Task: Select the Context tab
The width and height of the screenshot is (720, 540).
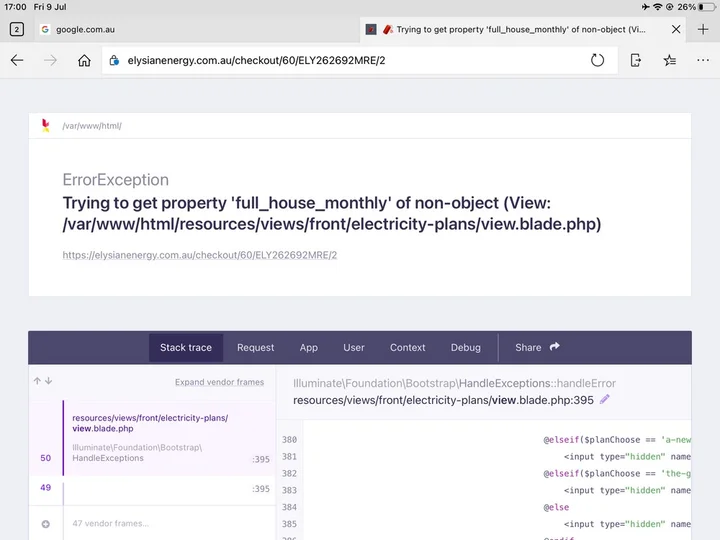Action: click(x=407, y=347)
